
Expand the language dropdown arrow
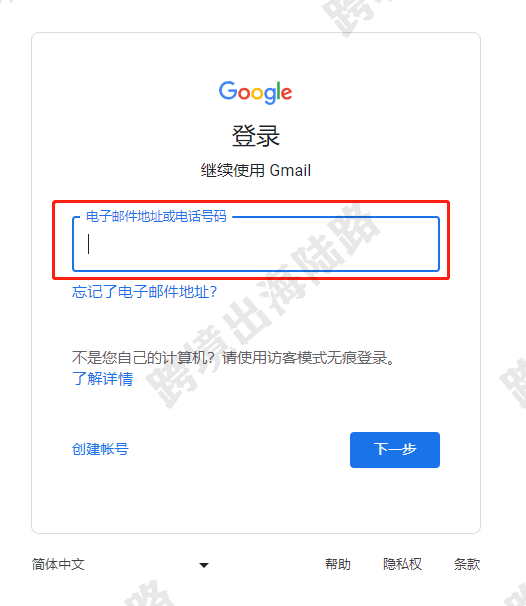coord(204,565)
